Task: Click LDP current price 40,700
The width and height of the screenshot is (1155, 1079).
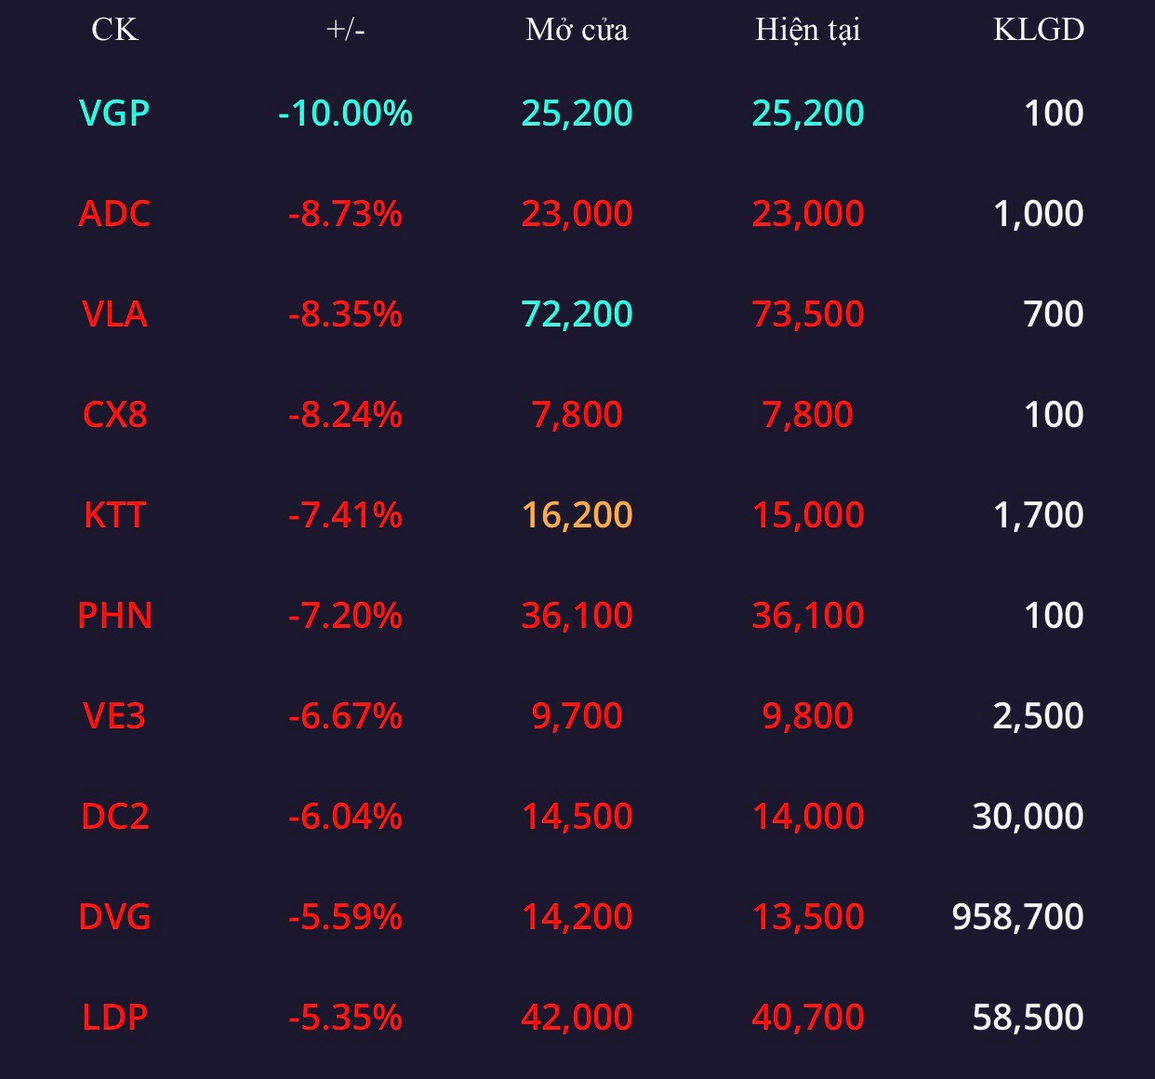Action: (x=808, y=1017)
